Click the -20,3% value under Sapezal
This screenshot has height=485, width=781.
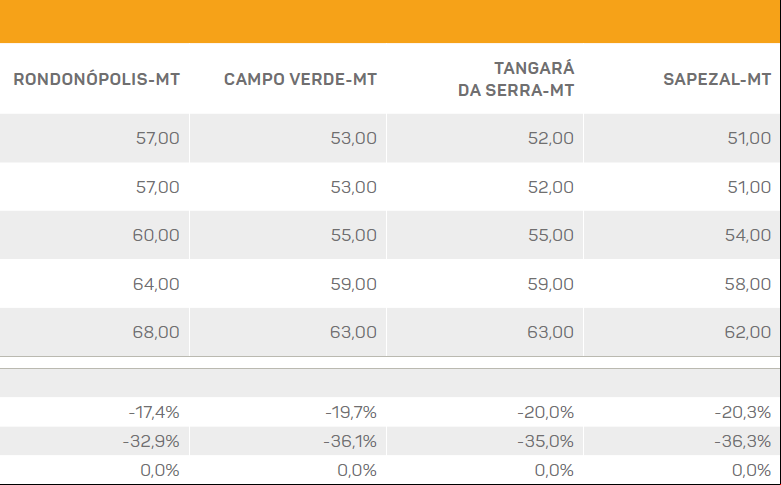pos(743,412)
